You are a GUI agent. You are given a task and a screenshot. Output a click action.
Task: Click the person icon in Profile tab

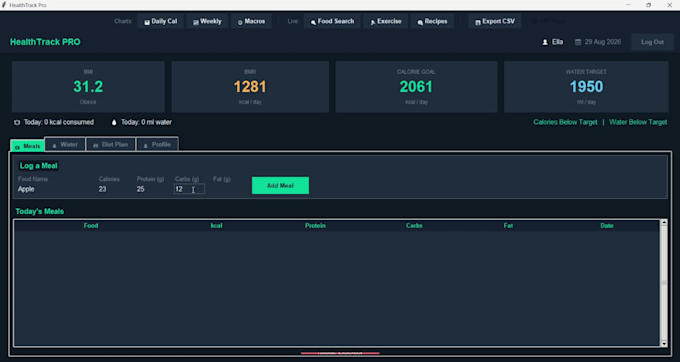pos(145,146)
